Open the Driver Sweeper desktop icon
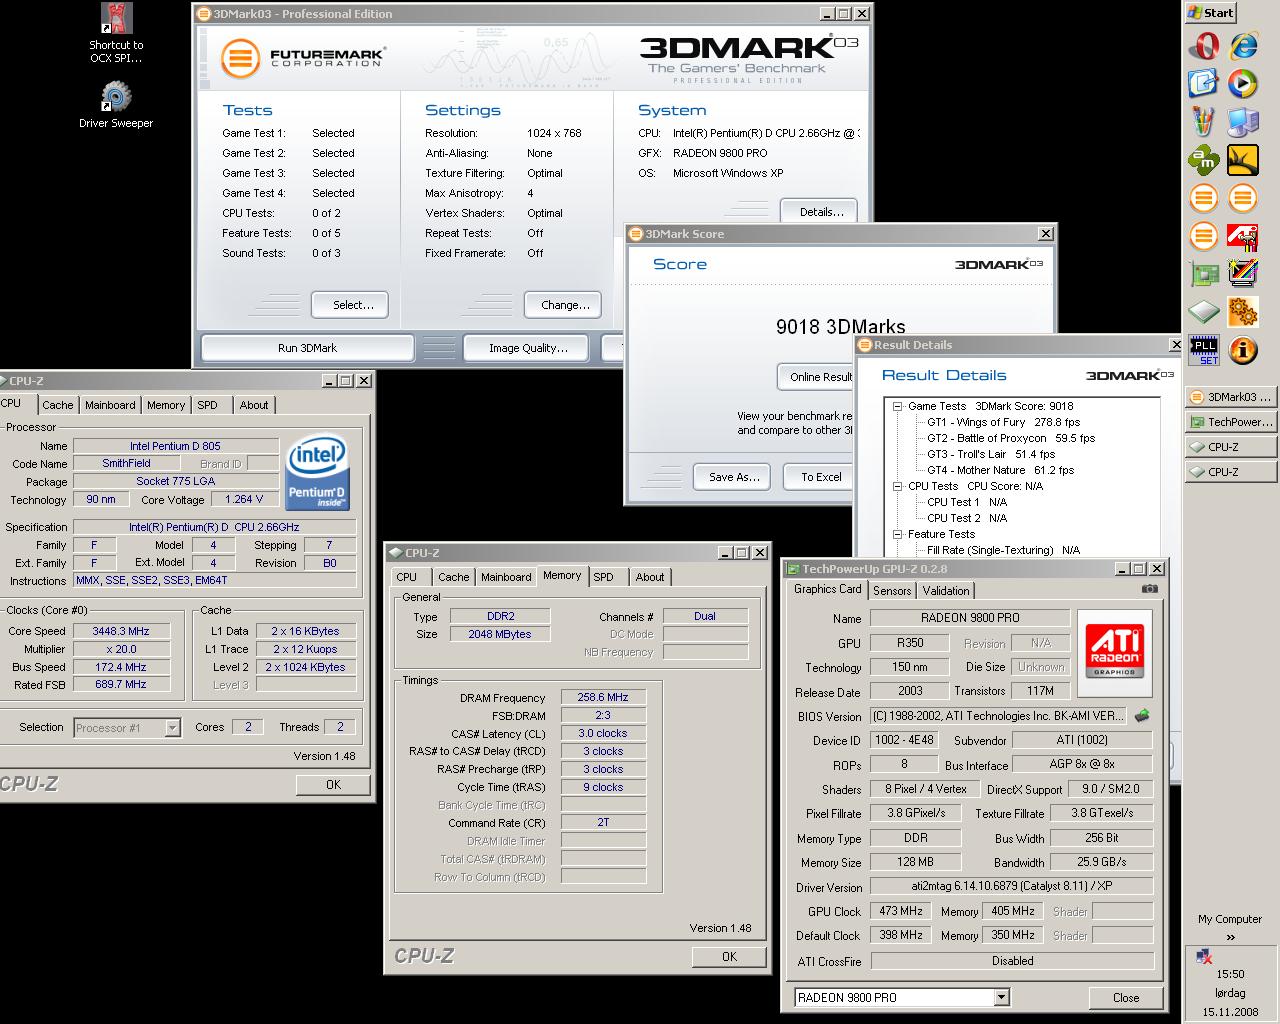The image size is (1280, 1024). point(116,106)
